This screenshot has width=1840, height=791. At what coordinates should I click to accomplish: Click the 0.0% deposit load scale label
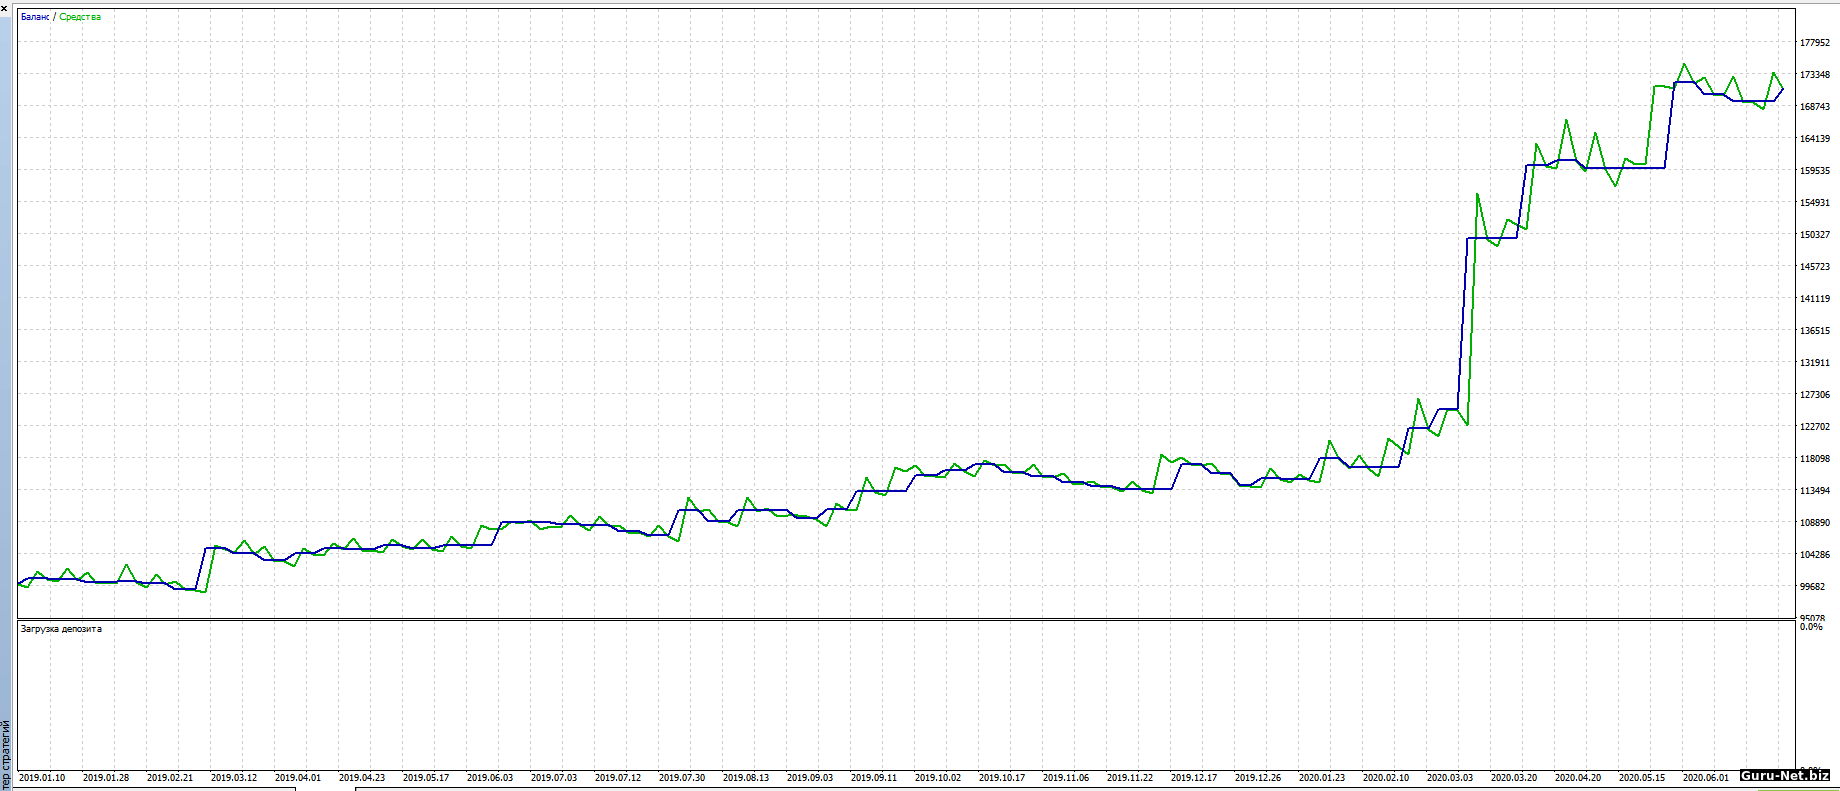[1811, 627]
